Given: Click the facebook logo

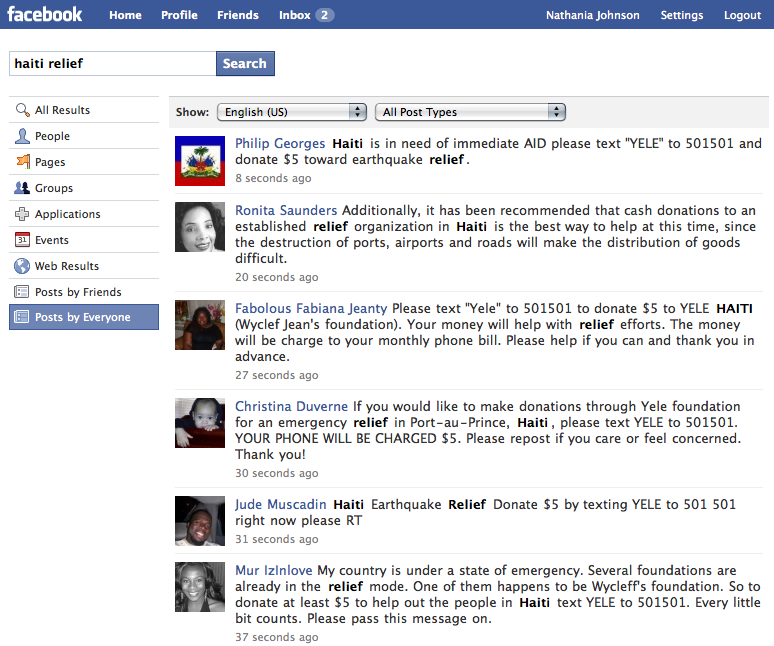Looking at the screenshot, I should [x=44, y=14].
